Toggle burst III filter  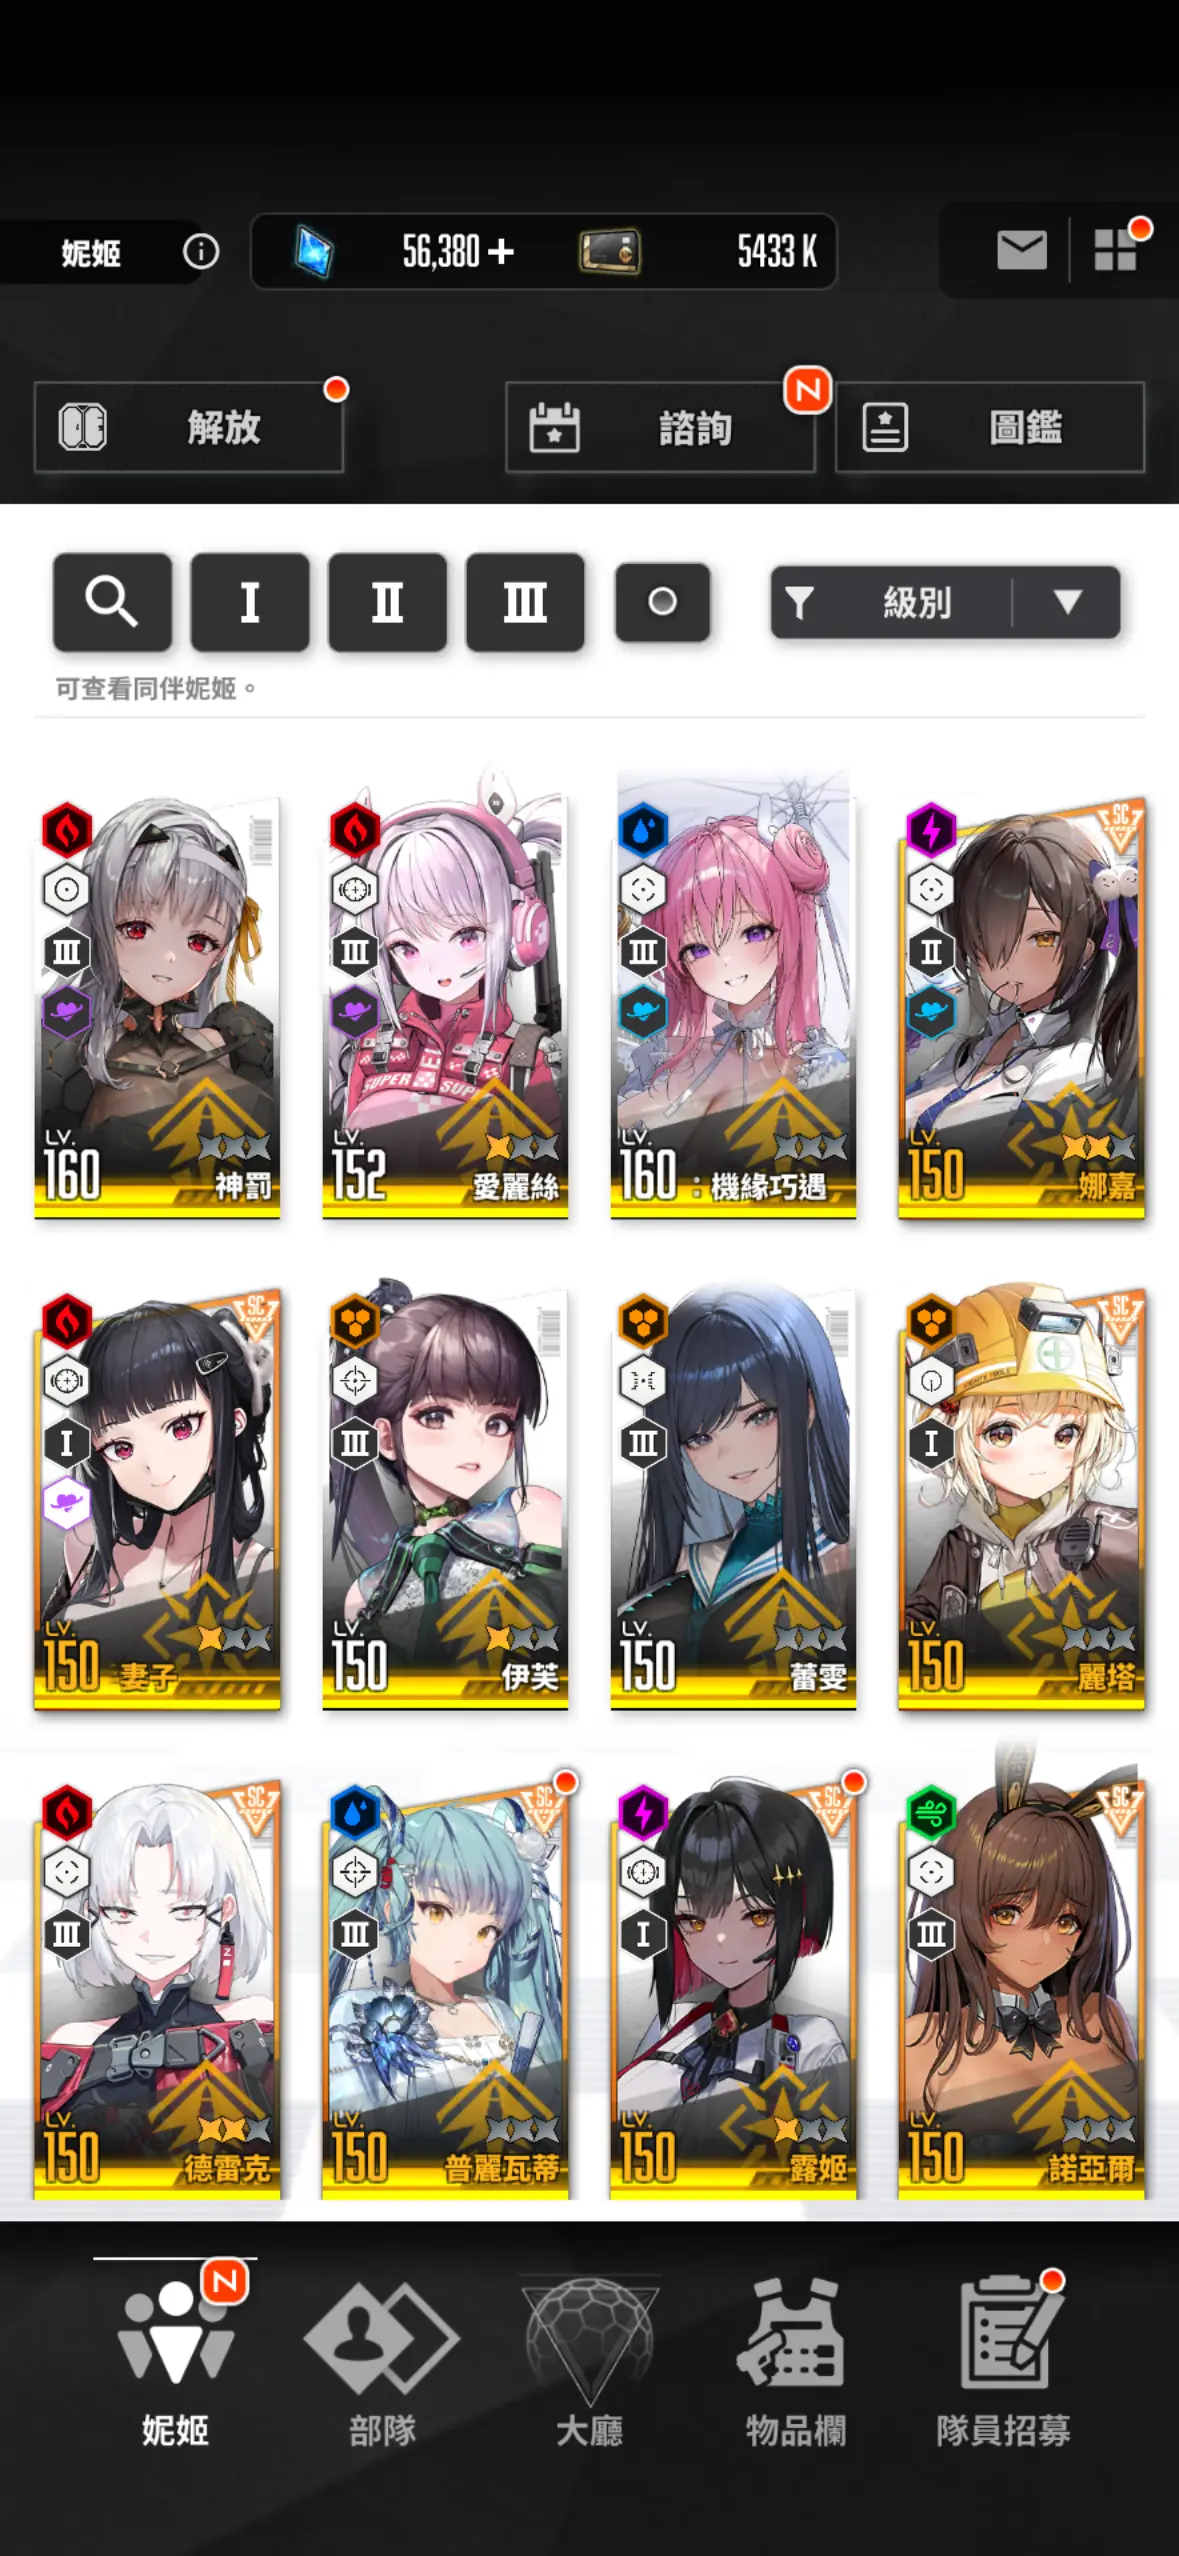coord(525,602)
